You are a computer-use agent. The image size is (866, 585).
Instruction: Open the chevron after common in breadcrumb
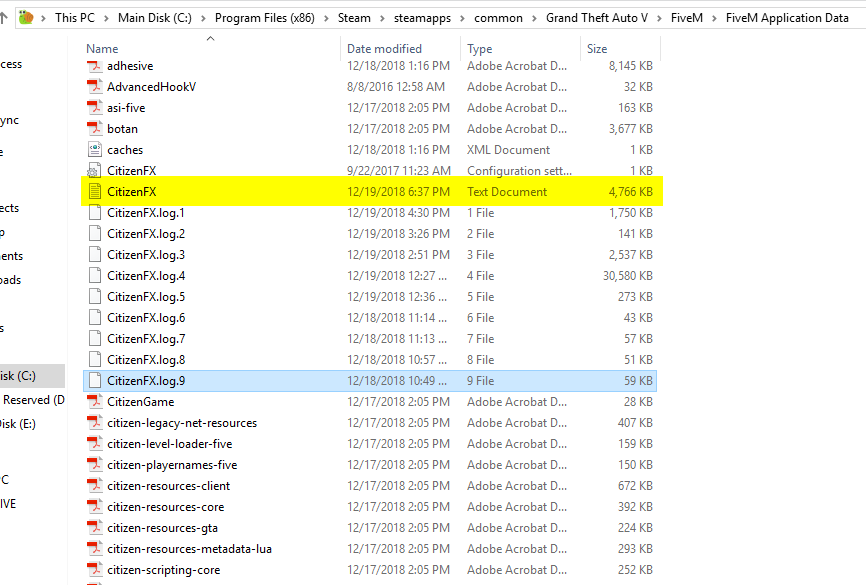tap(534, 18)
